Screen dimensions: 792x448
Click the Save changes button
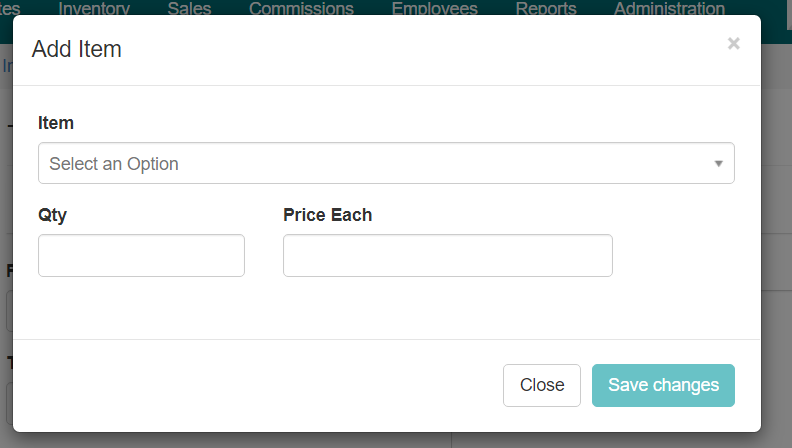click(x=663, y=385)
